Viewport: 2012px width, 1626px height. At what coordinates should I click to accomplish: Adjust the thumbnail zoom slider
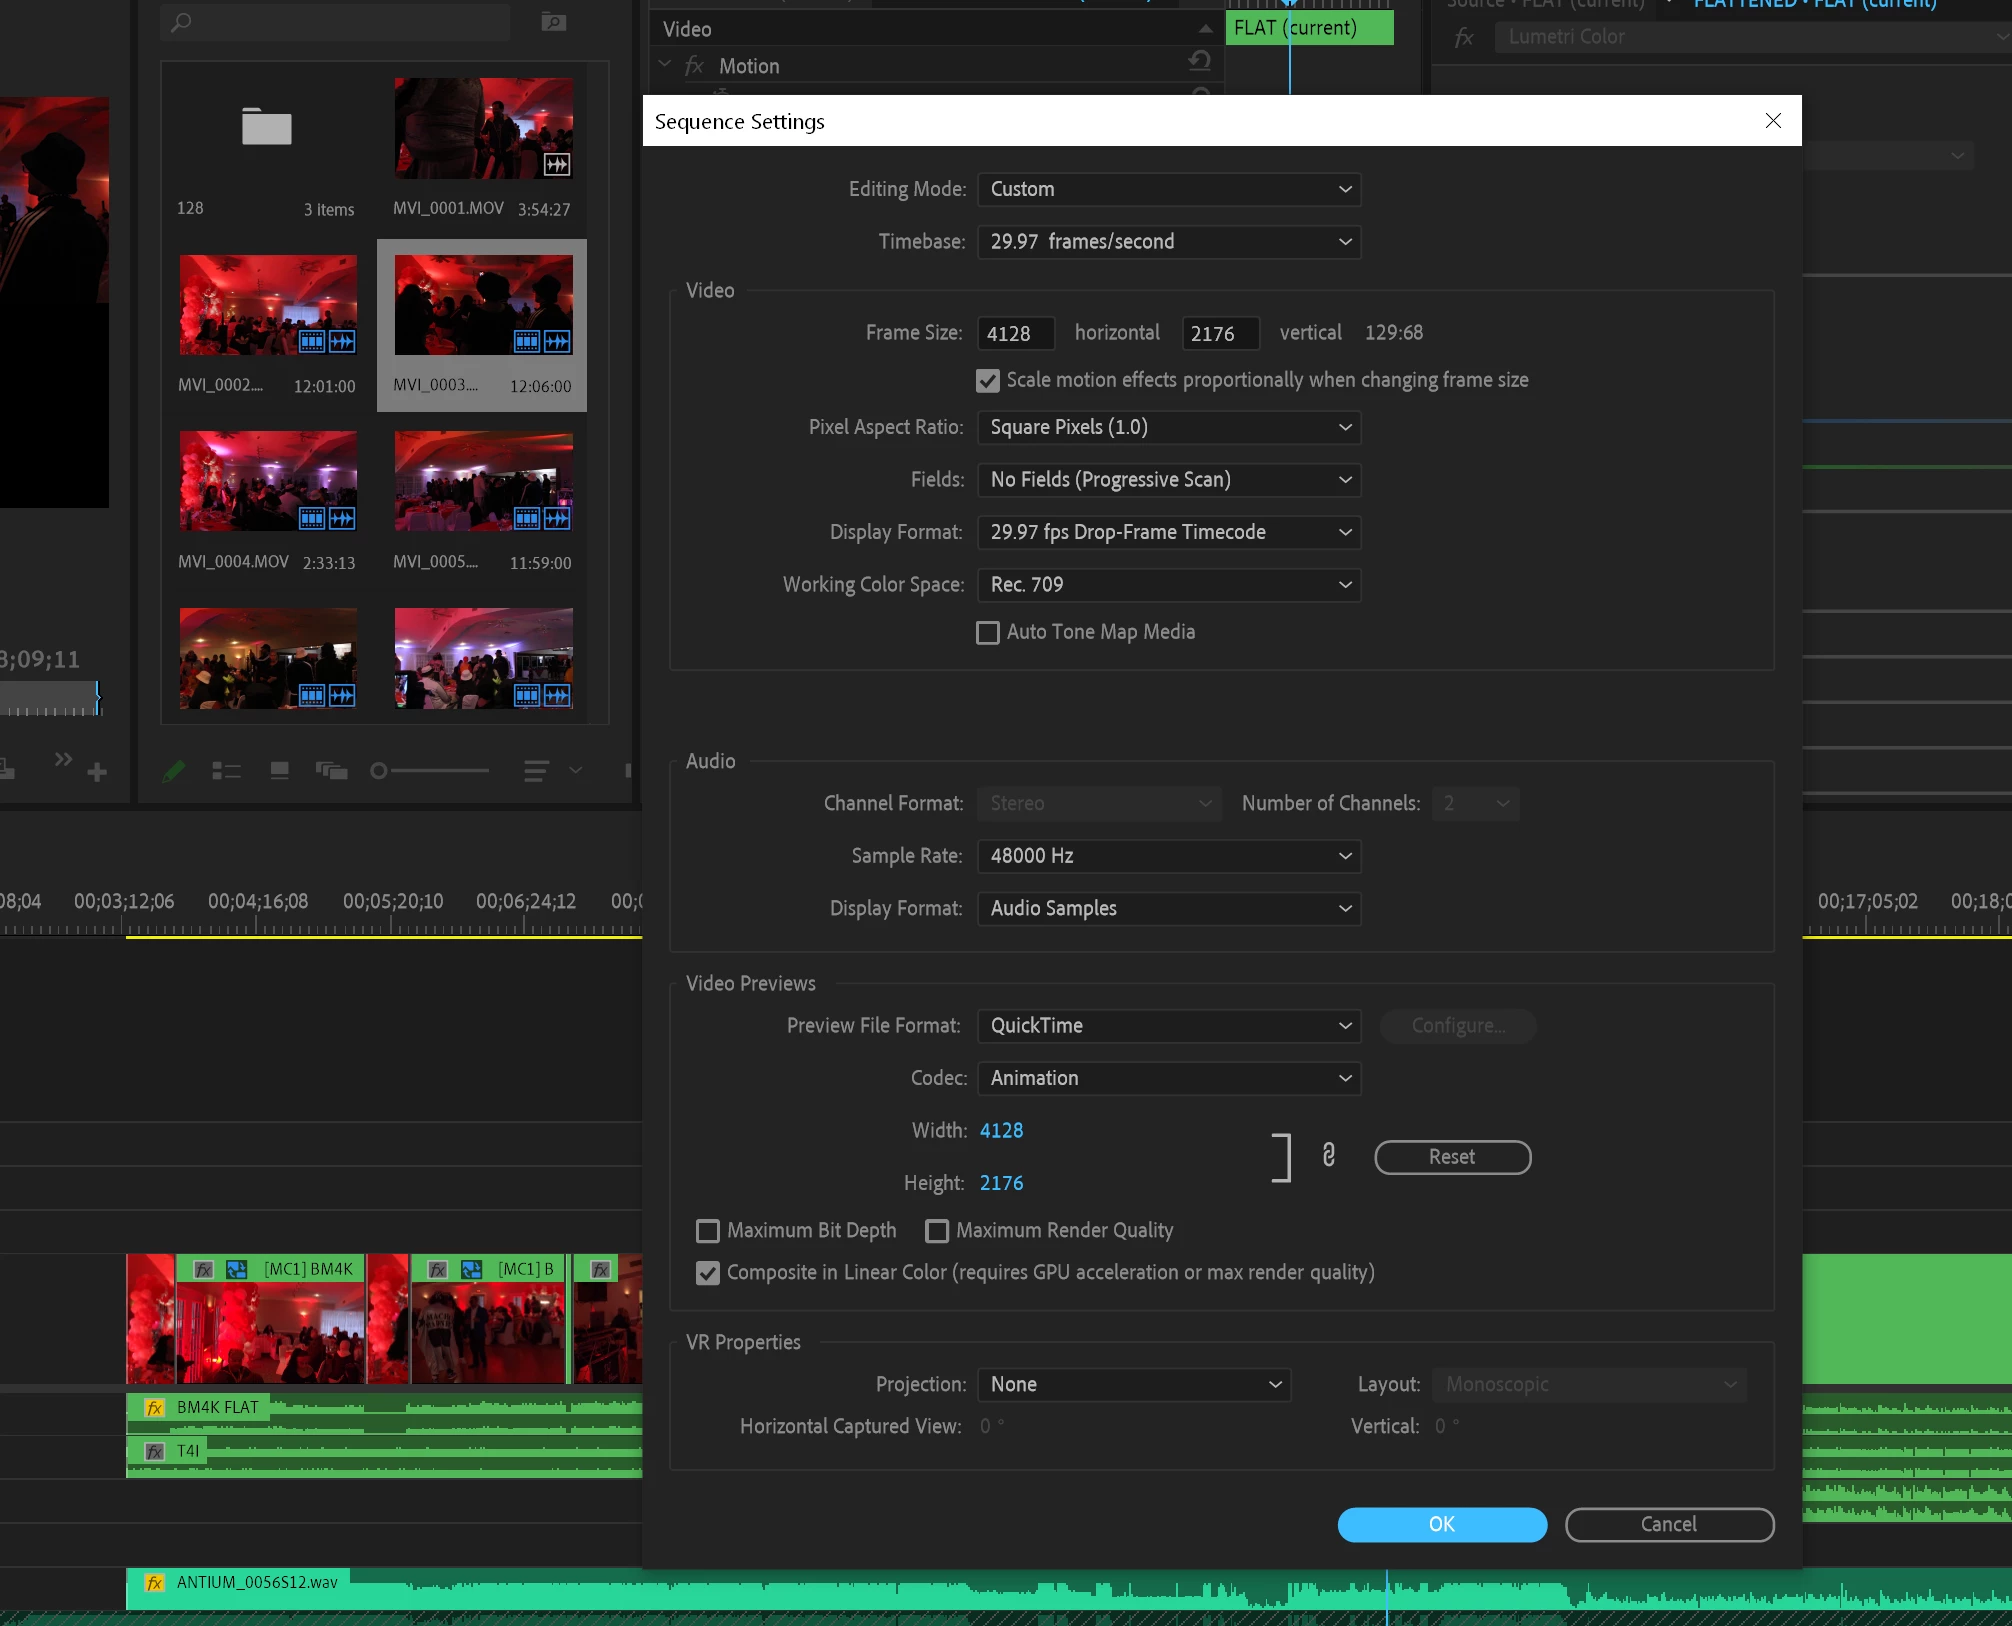379,770
